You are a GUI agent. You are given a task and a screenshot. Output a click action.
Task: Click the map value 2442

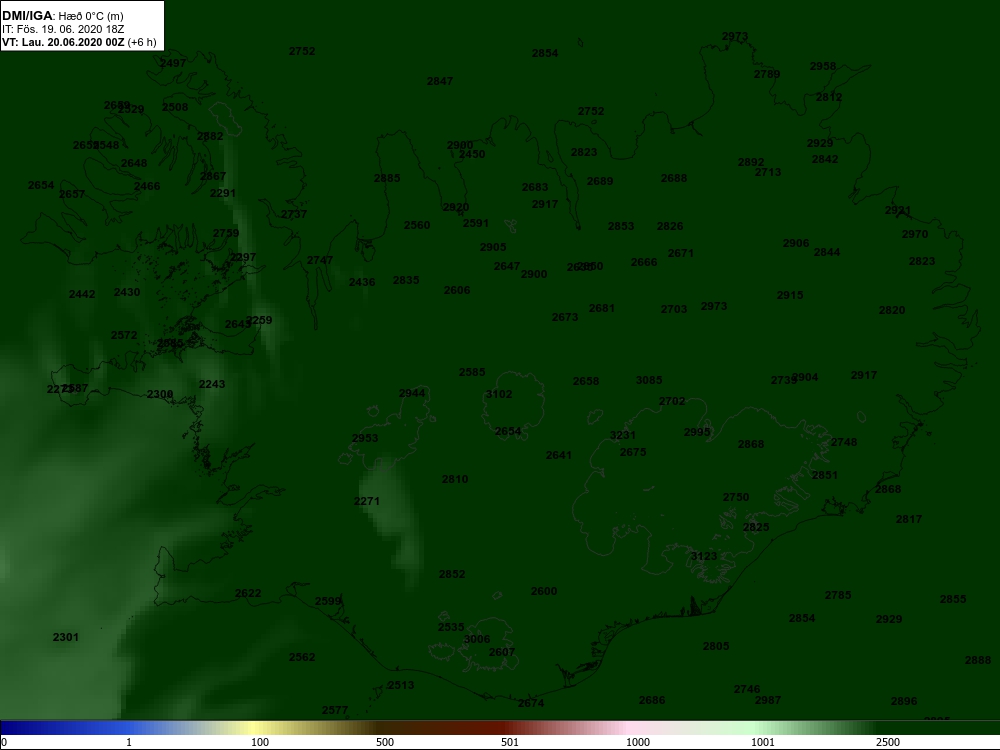coord(82,294)
